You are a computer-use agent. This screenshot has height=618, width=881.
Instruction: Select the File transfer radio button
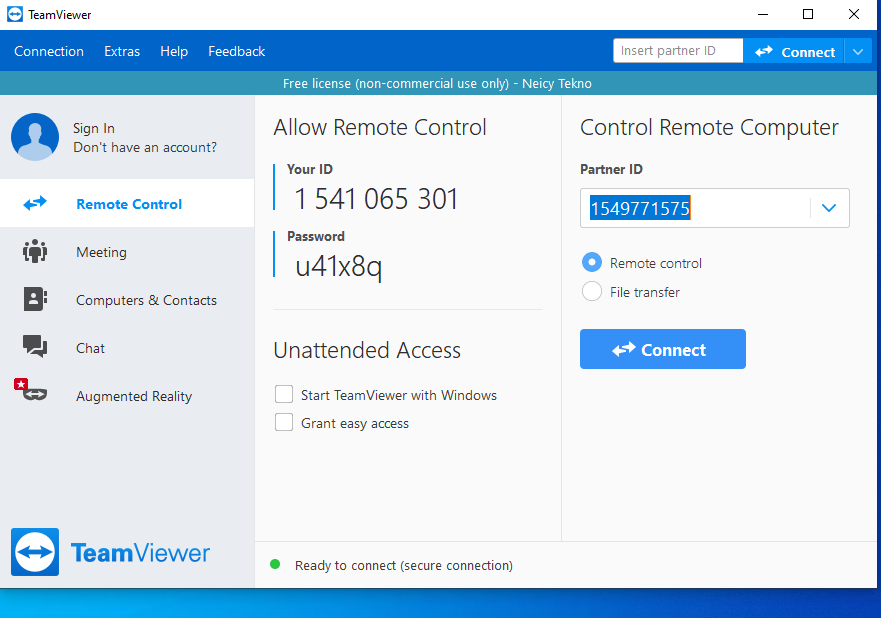pos(592,291)
